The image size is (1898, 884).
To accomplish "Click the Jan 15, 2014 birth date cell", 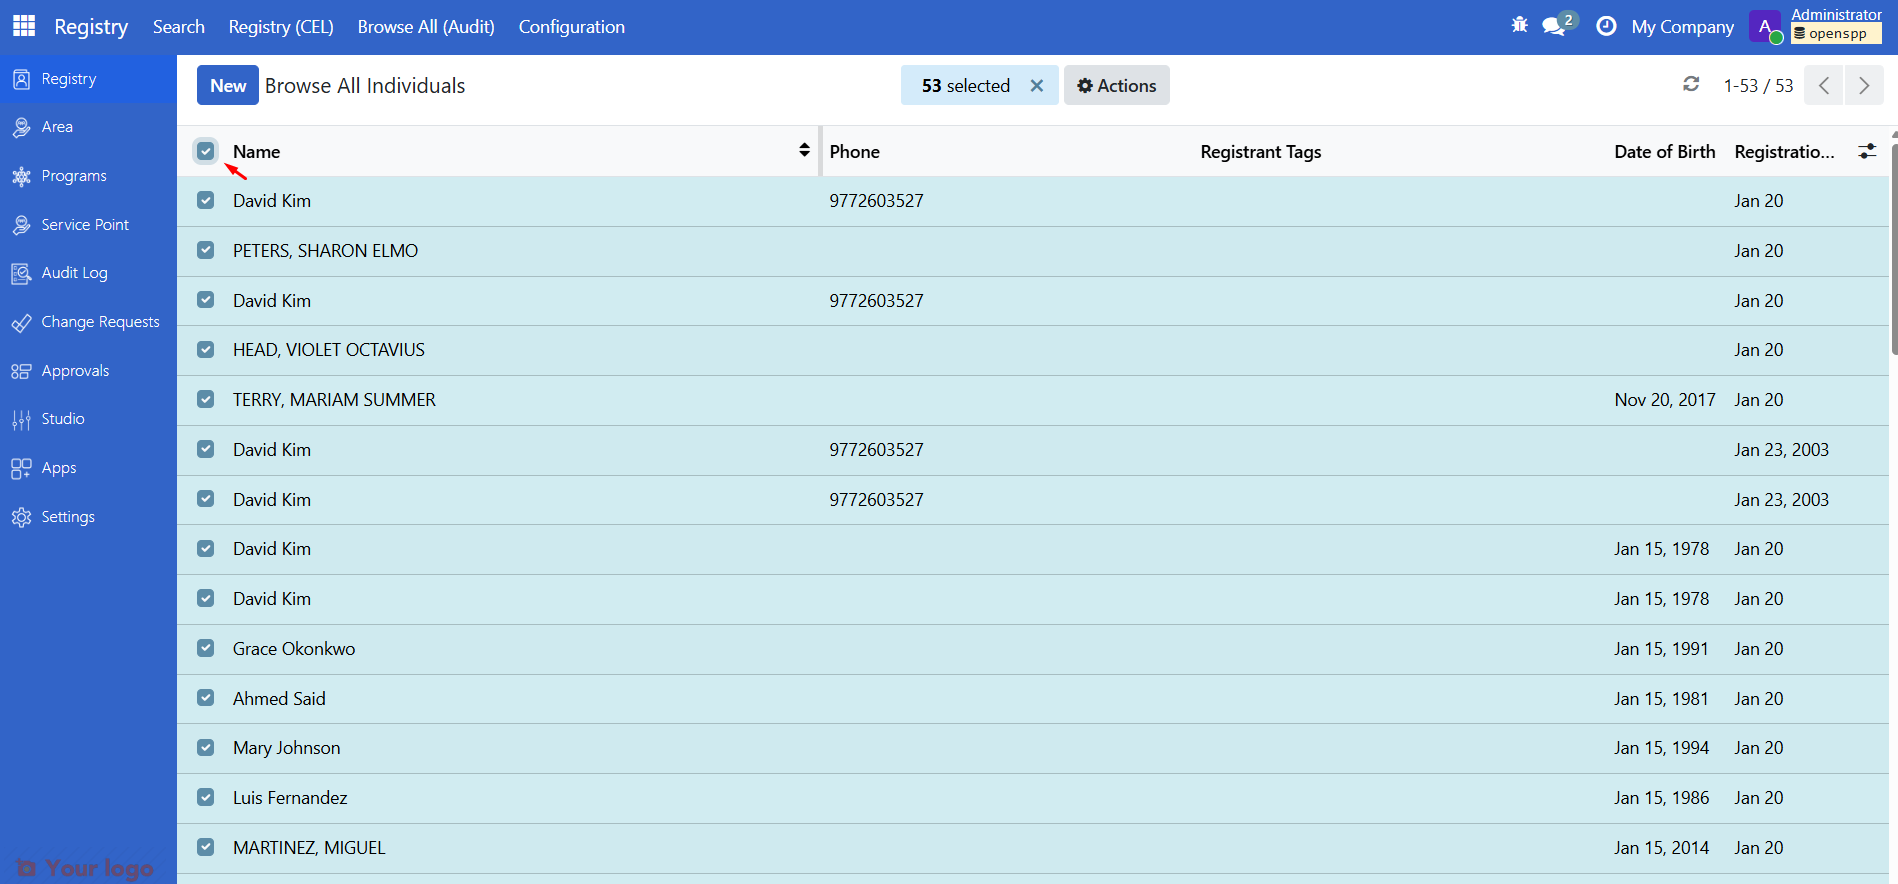I will [1661, 848].
